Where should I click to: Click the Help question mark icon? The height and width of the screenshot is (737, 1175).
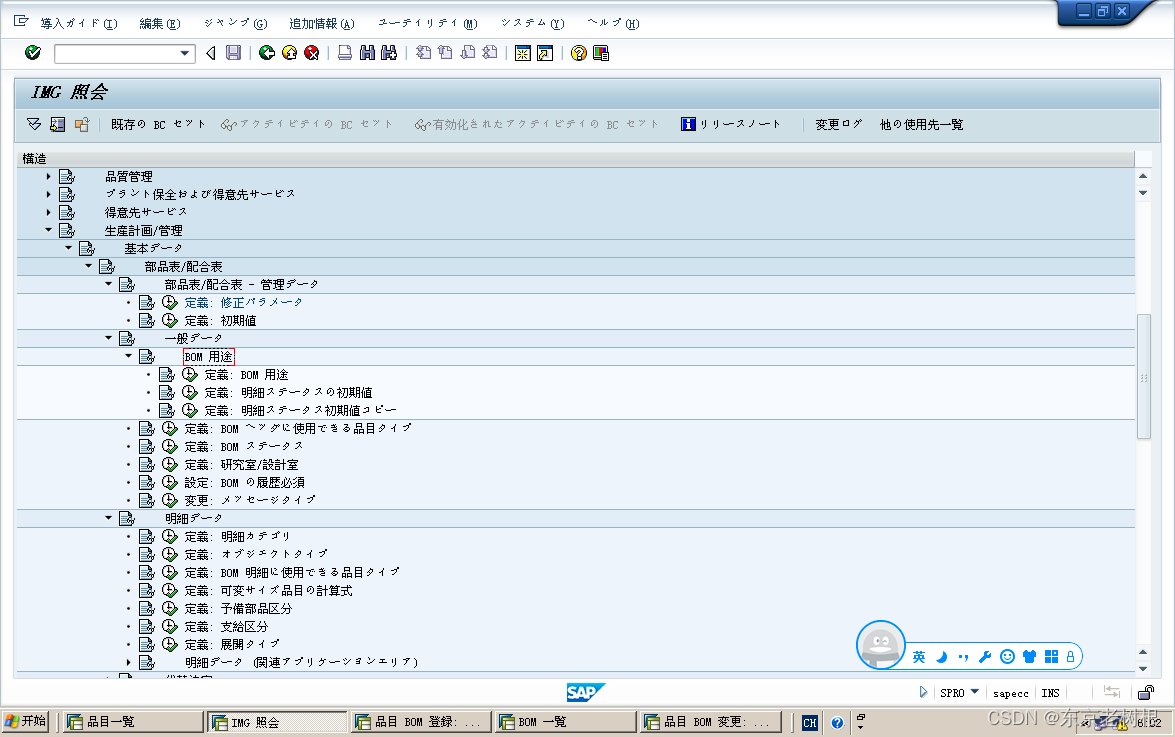(x=578, y=52)
